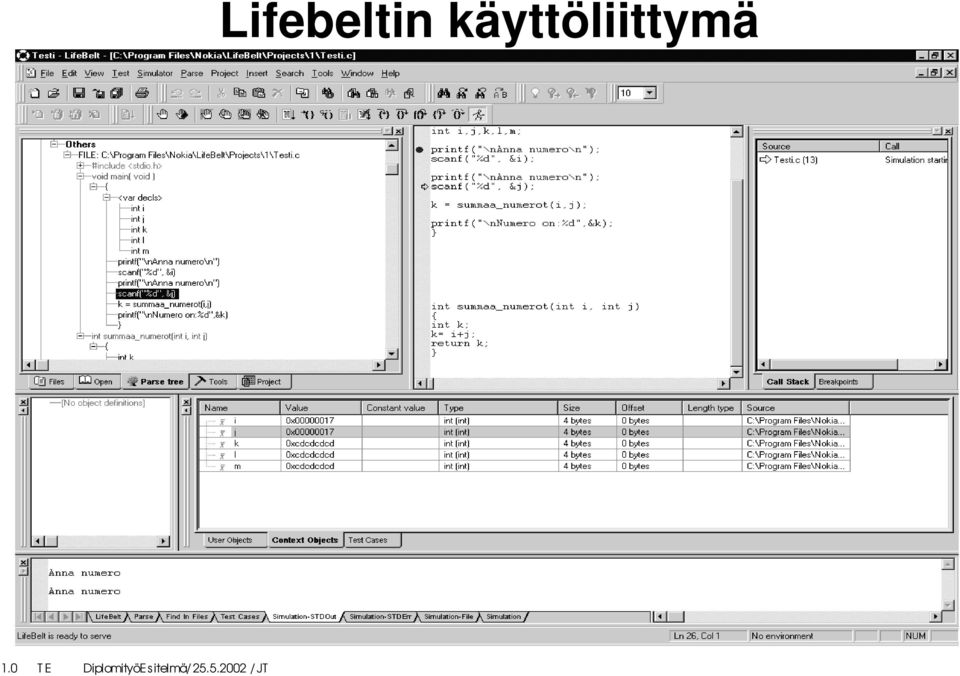Open the Window menu

coord(357,73)
